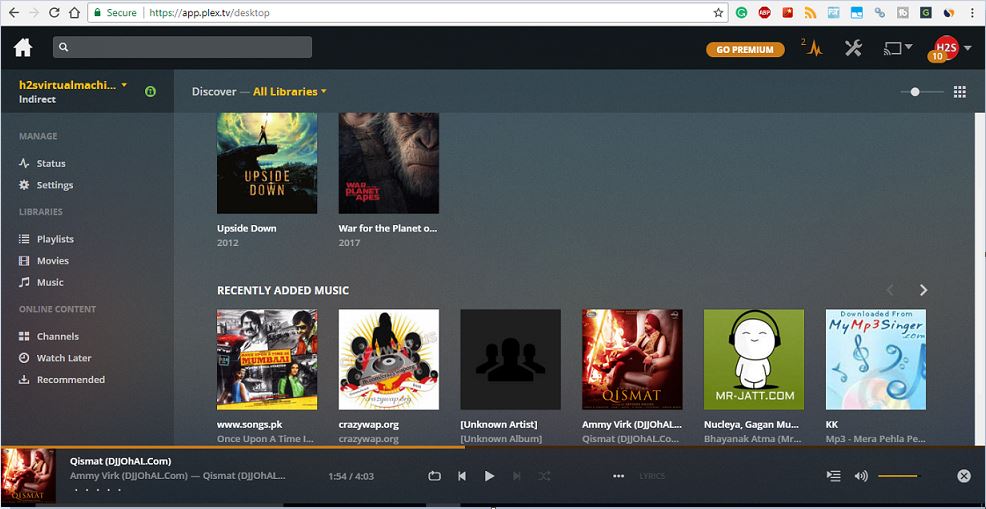Image resolution: width=986 pixels, height=509 pixels.
Task: Toggle repeat in the player
Action: click(435, 476)
